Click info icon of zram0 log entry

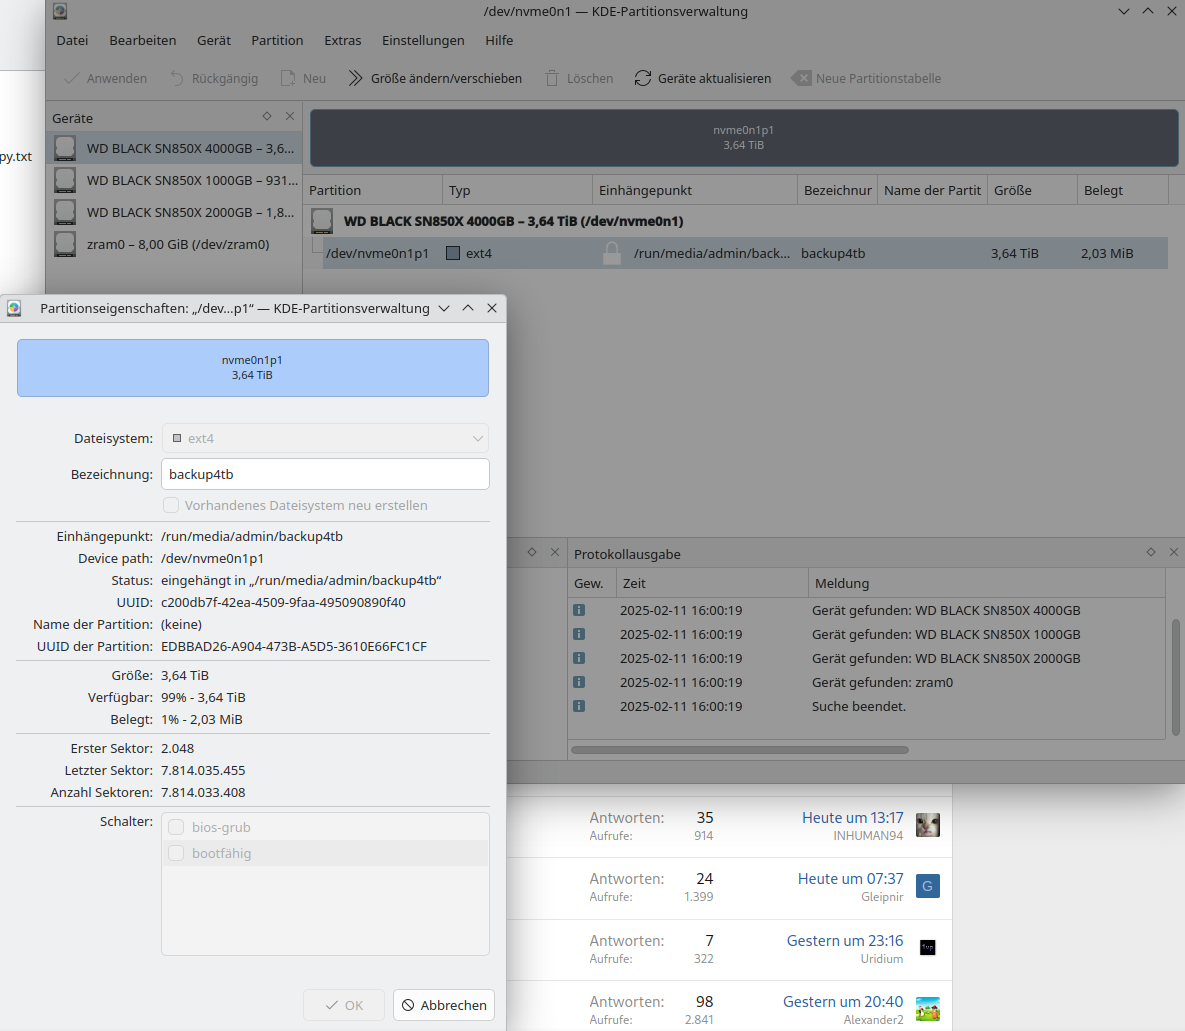click(579, 682)
